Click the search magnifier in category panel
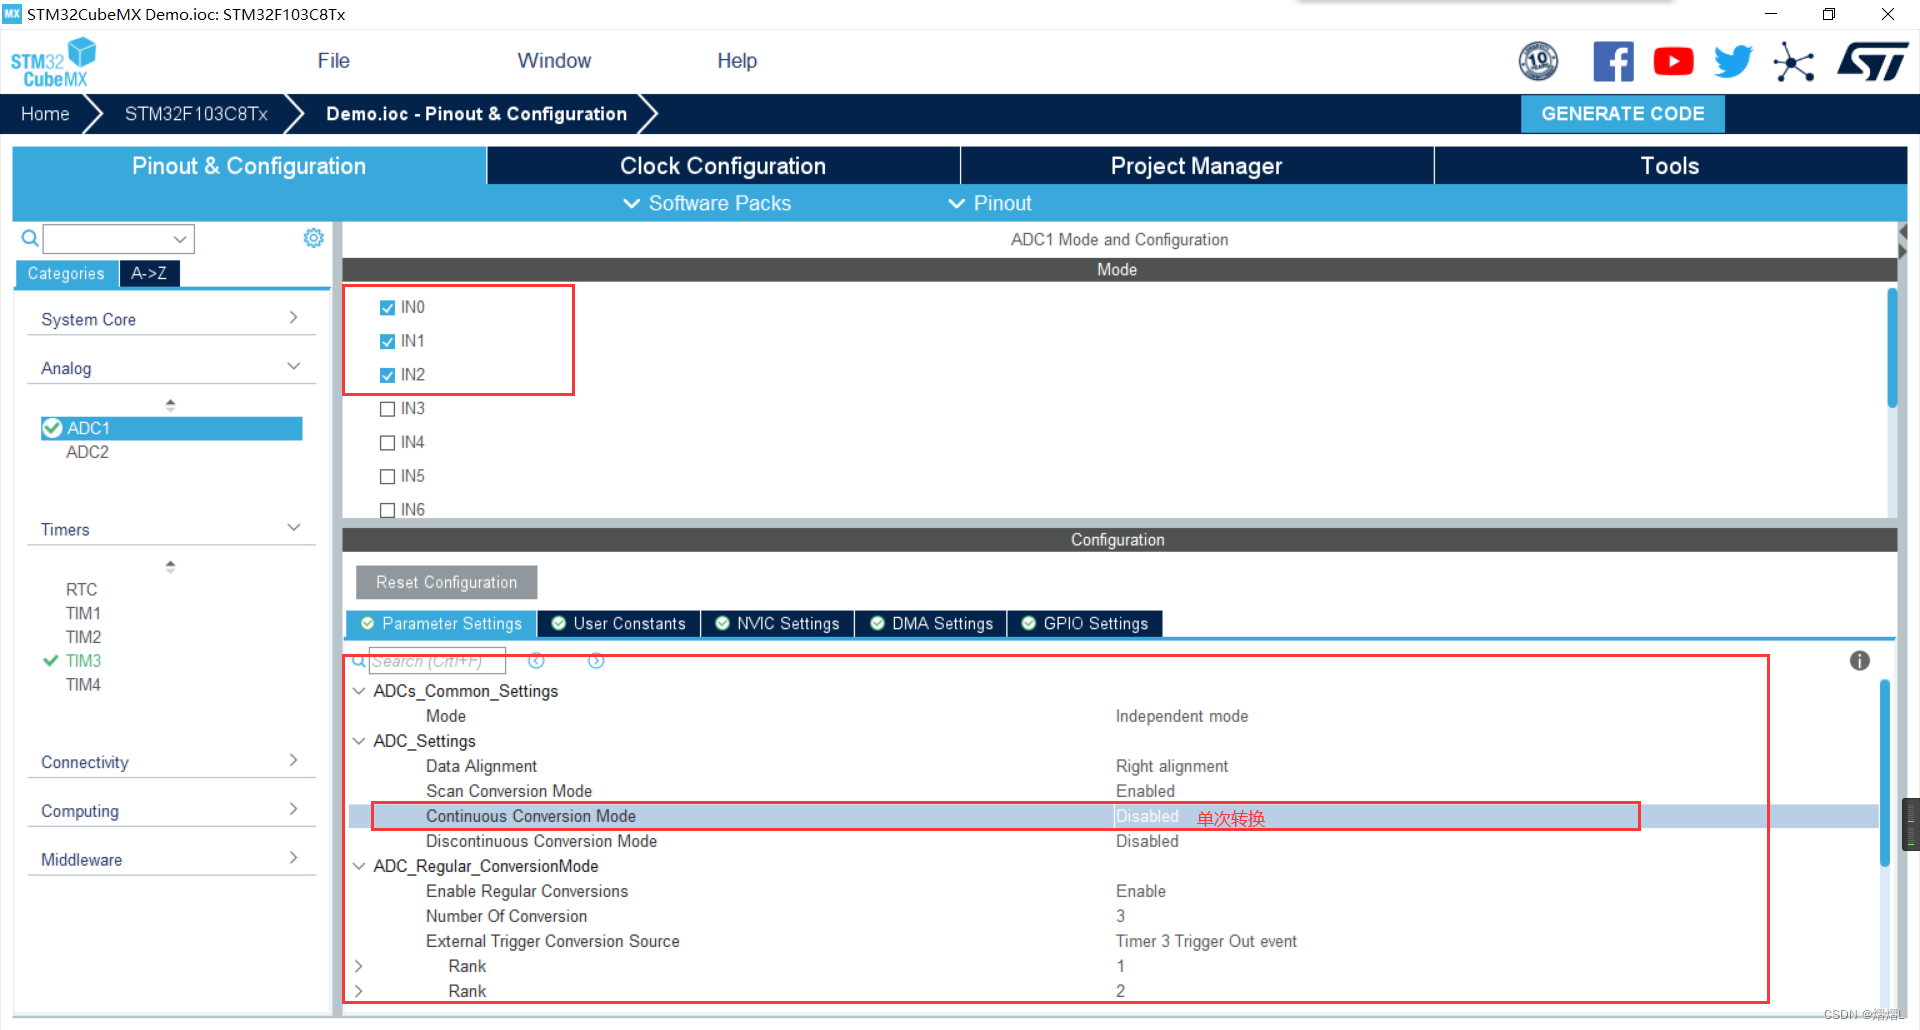Image resolution: width=1920 pixels, height=1030 pixels. 30,238
